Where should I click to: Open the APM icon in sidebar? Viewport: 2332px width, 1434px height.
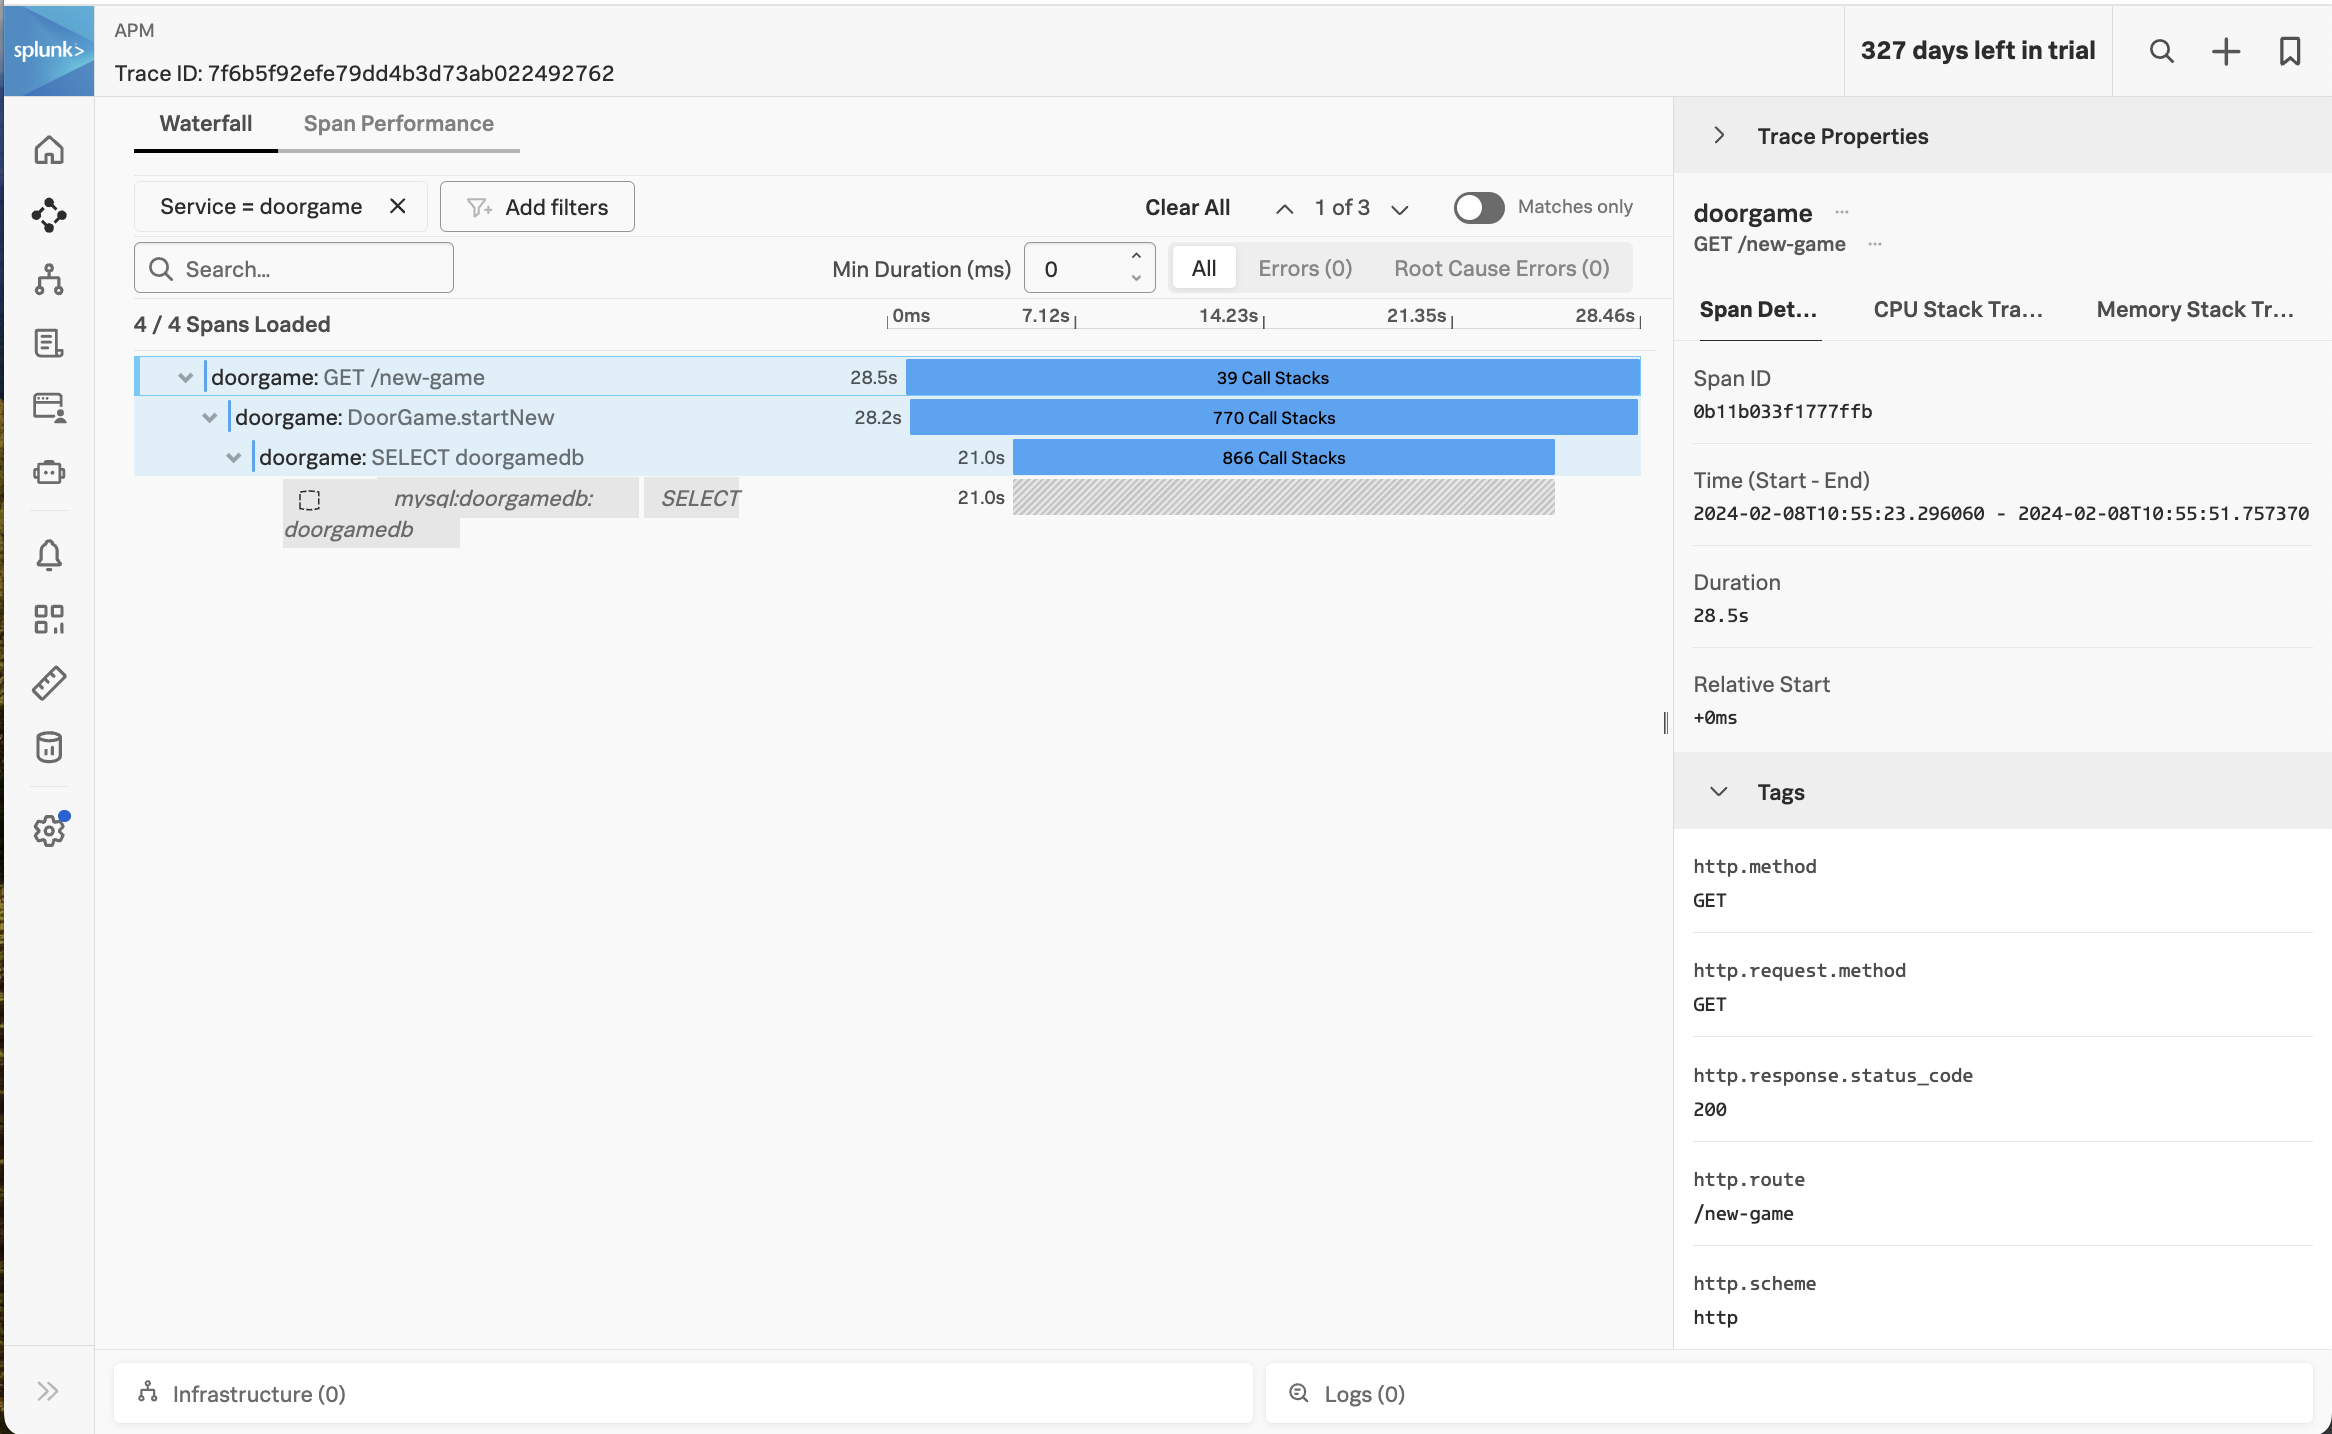tap(49, 215)
